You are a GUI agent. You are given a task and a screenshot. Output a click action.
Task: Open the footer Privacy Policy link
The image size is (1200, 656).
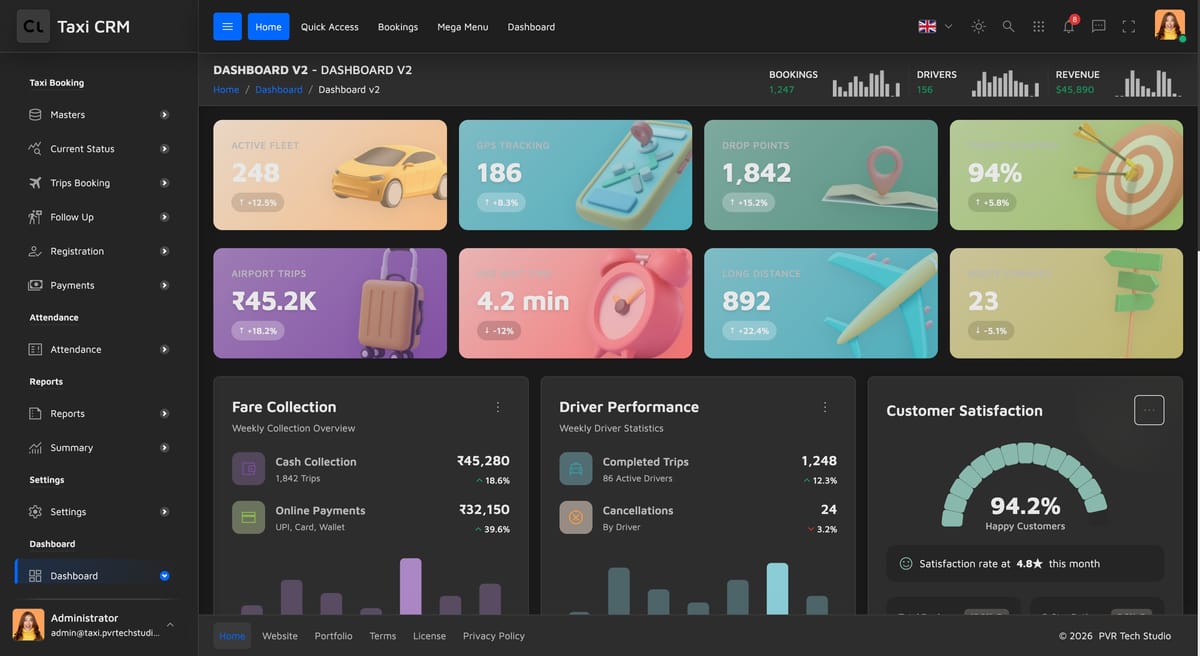pos(494,636)
